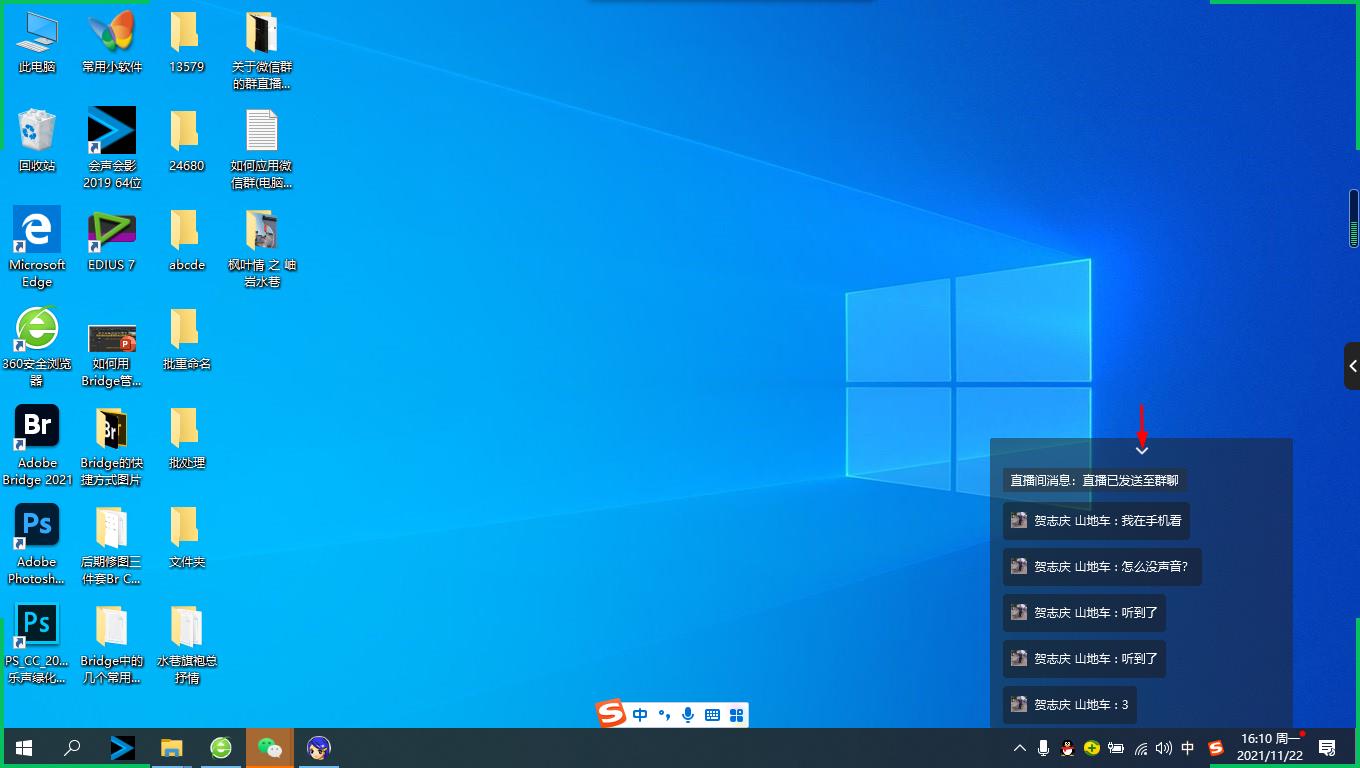
Task: Select the 会声会影 2019 64位 desktop shortcut
Action: click(112, 148)
